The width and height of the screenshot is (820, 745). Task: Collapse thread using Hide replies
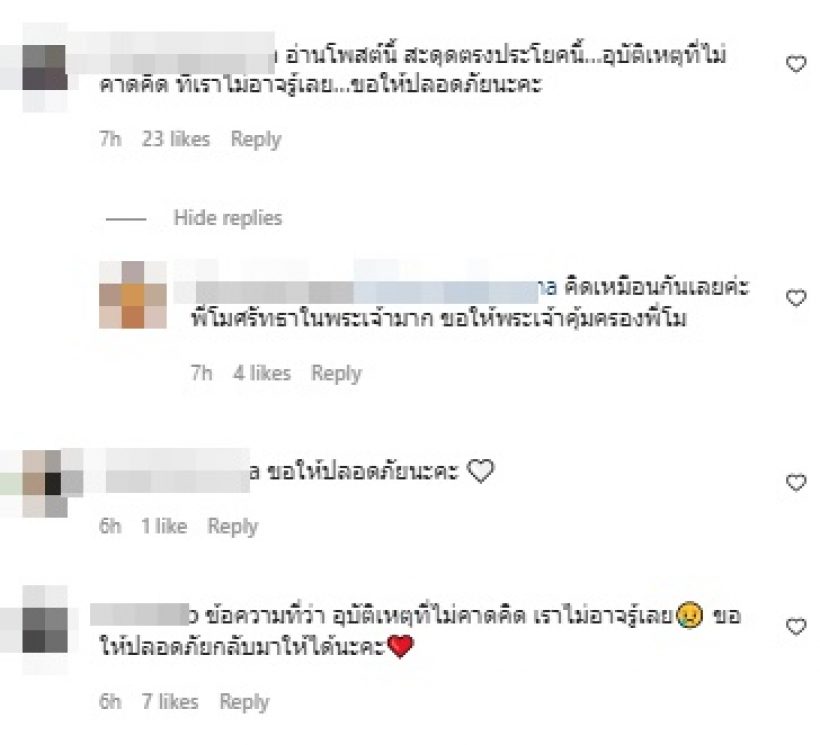click(227, 218)
